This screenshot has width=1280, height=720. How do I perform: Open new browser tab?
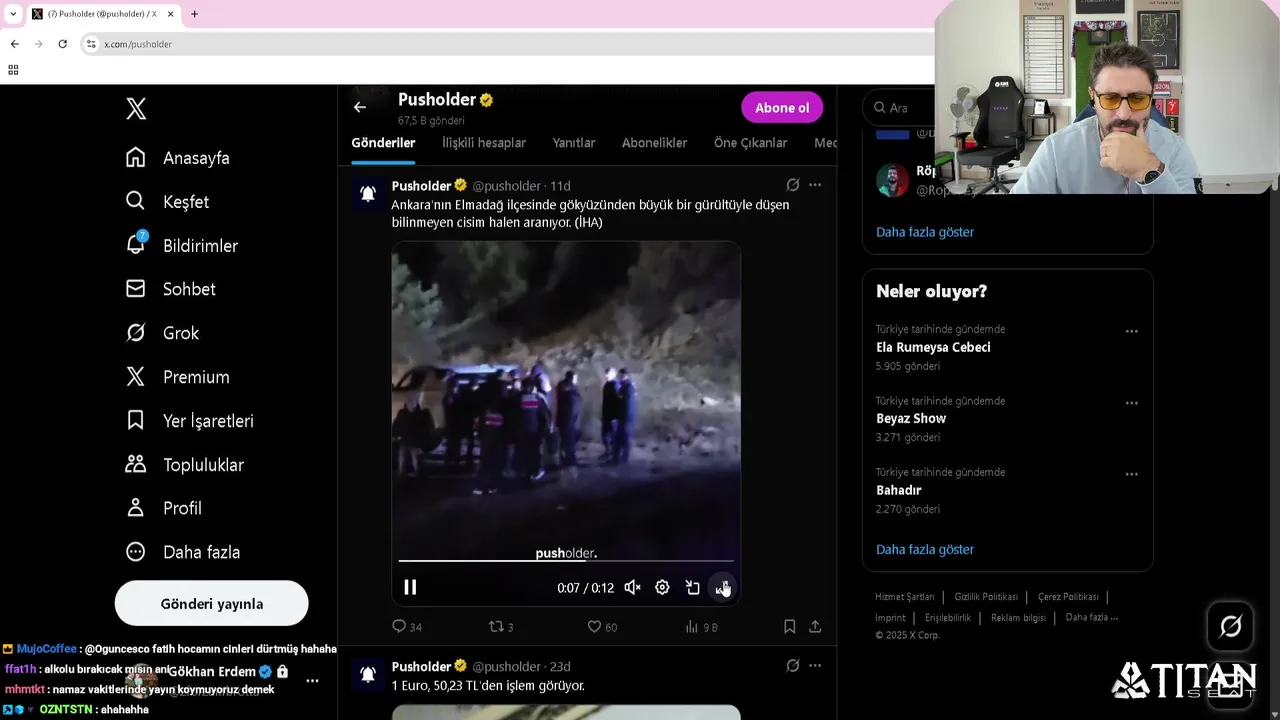[x=194, y=14]
